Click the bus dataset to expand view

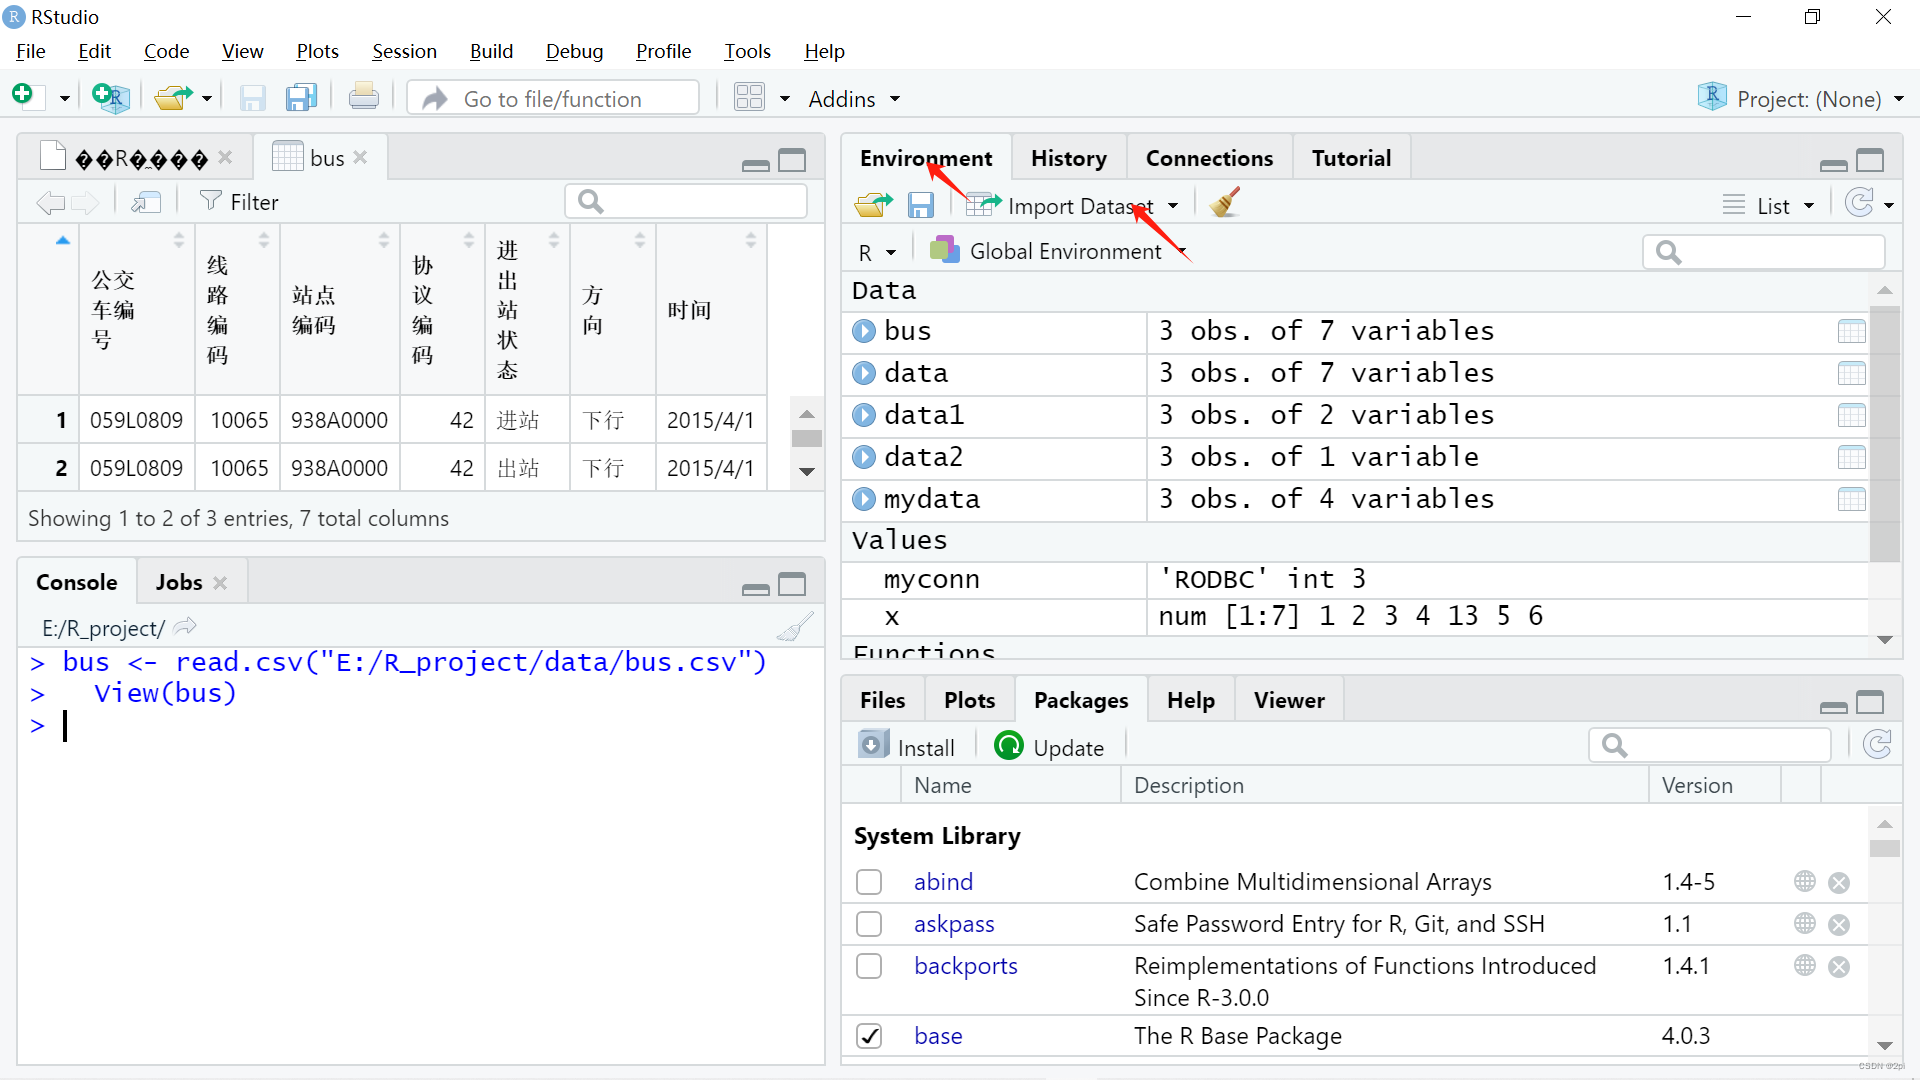(x=869, y=330)
